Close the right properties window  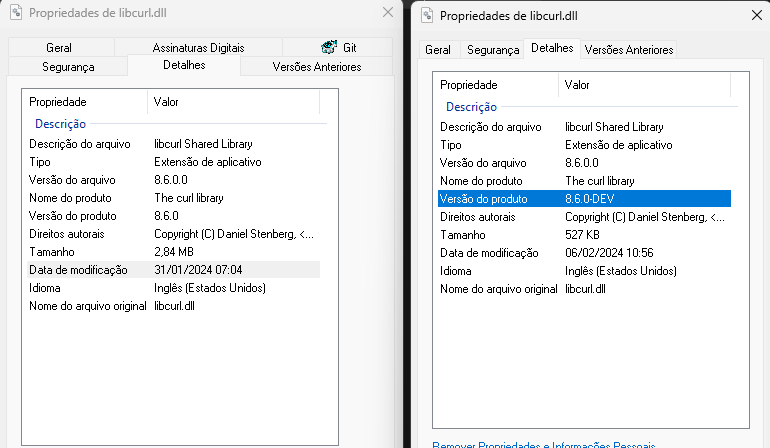757,15
